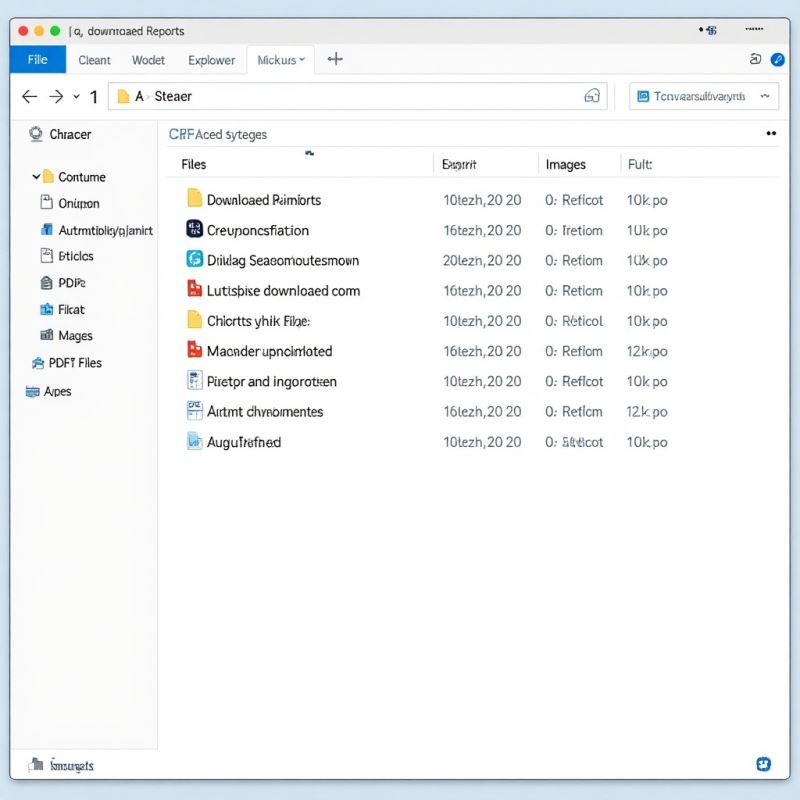800x800 pixels.
Task: Select PDFT Files in the sidebar
Action: (x=74, y=363)
